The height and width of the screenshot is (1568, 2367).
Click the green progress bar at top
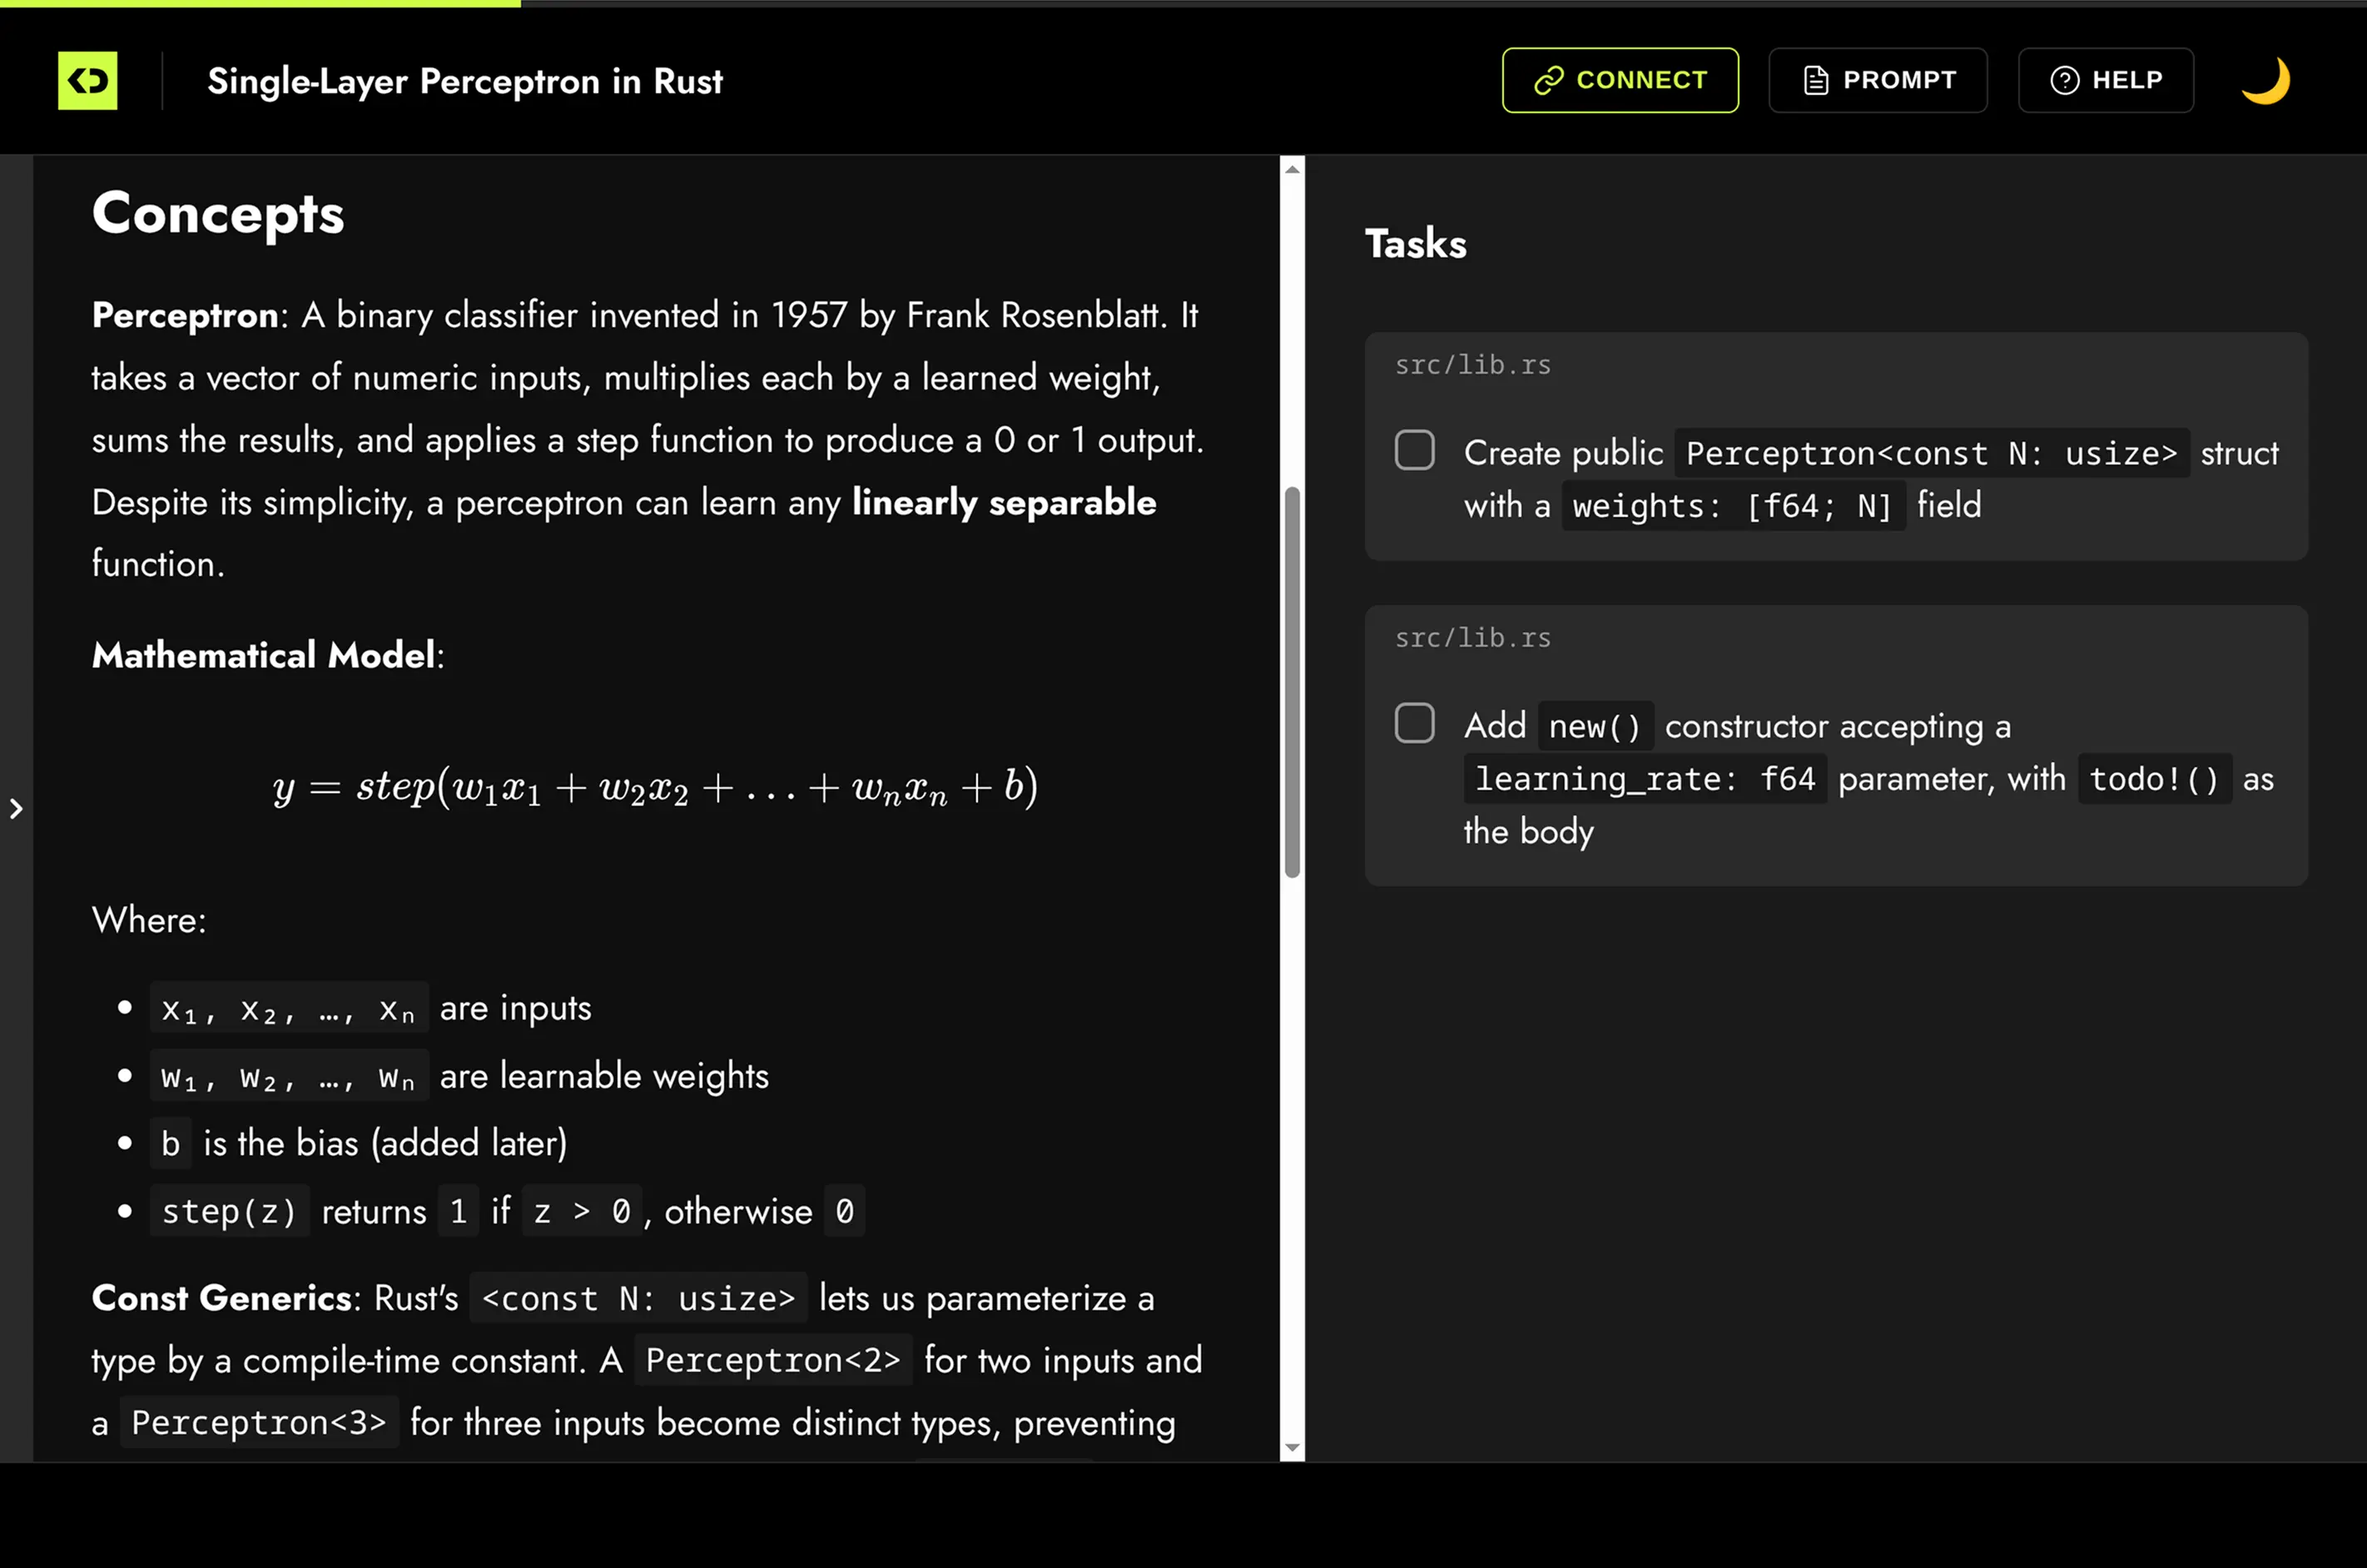(x=260, y=4)
